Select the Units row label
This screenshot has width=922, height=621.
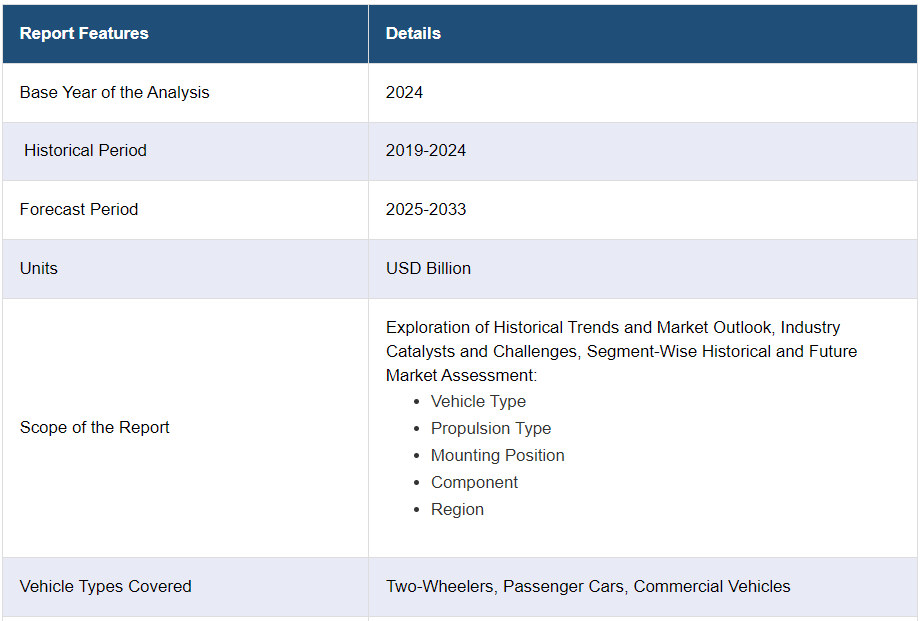[39, 268]
